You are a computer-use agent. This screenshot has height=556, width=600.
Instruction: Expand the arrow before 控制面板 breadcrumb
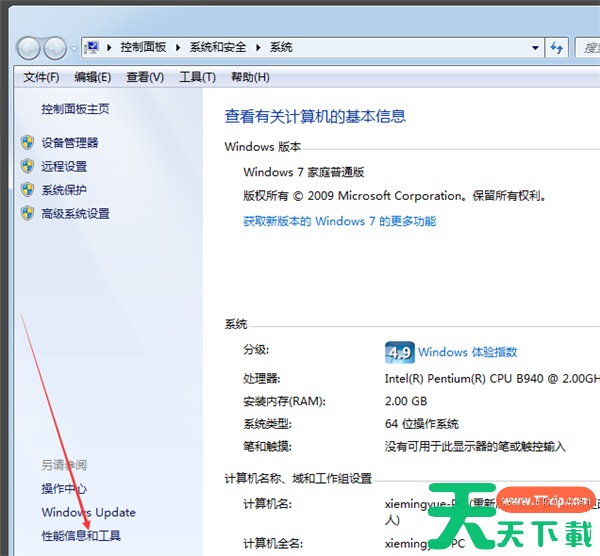pos(109,47)
